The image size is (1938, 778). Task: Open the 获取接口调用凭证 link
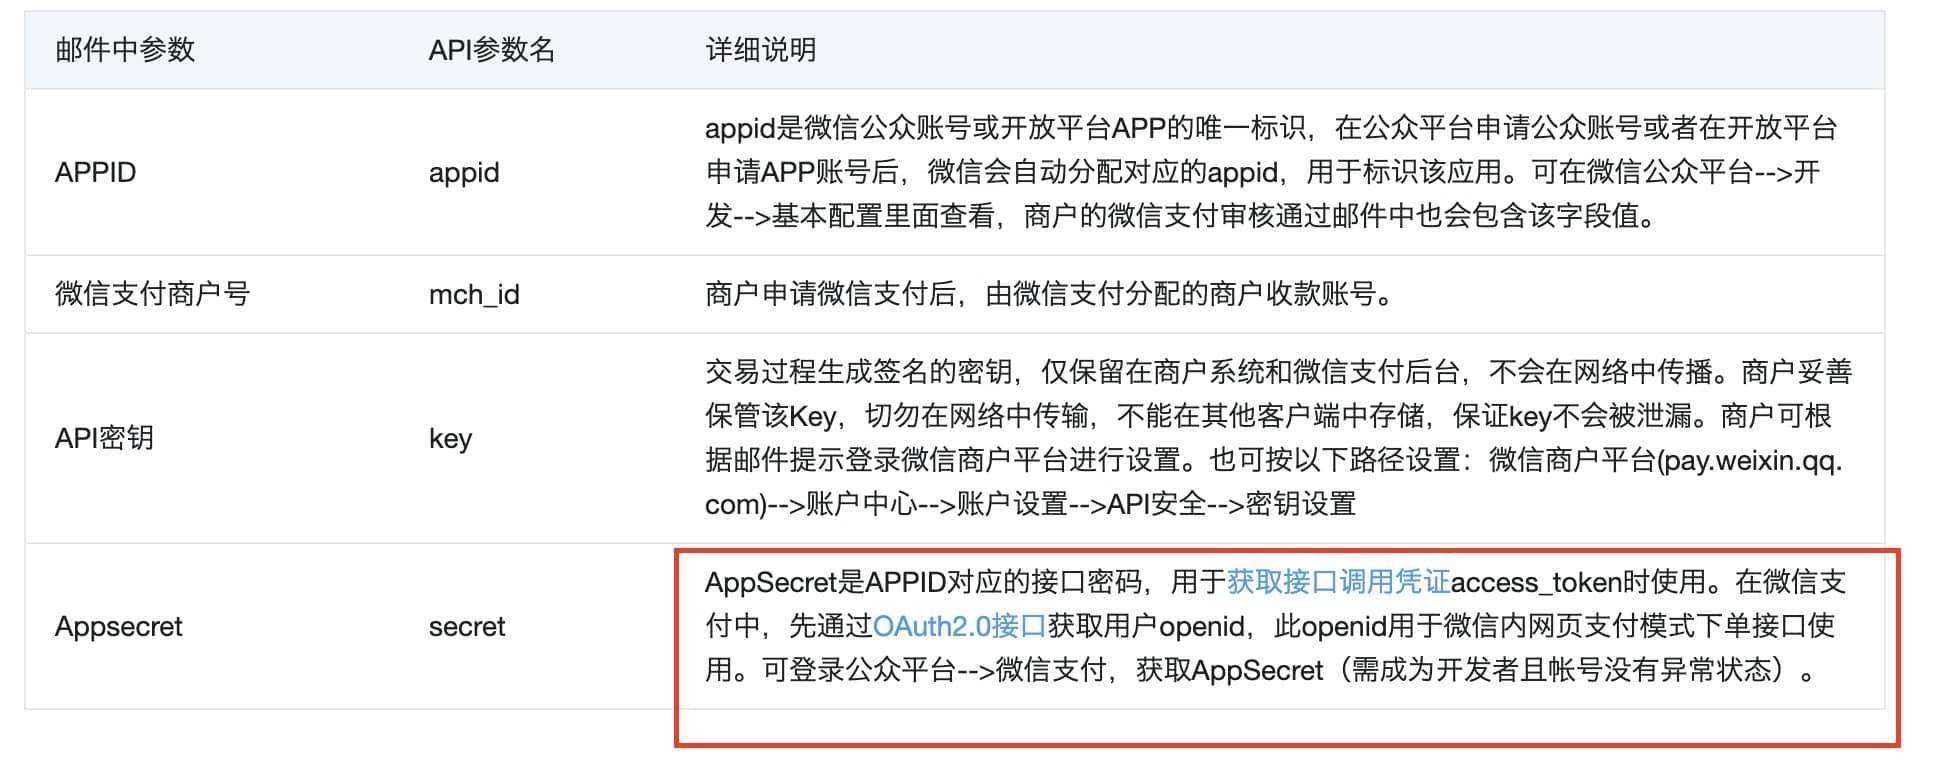click(1337, 582)
